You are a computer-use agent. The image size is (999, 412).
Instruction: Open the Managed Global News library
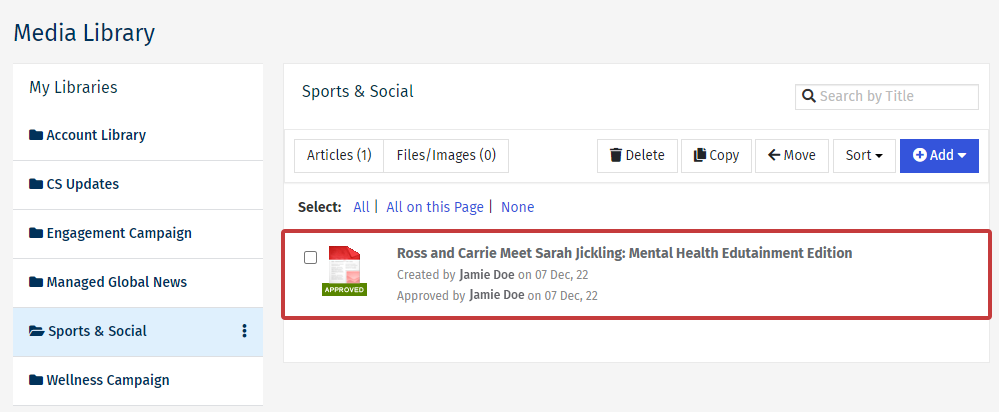pos(116,282)
